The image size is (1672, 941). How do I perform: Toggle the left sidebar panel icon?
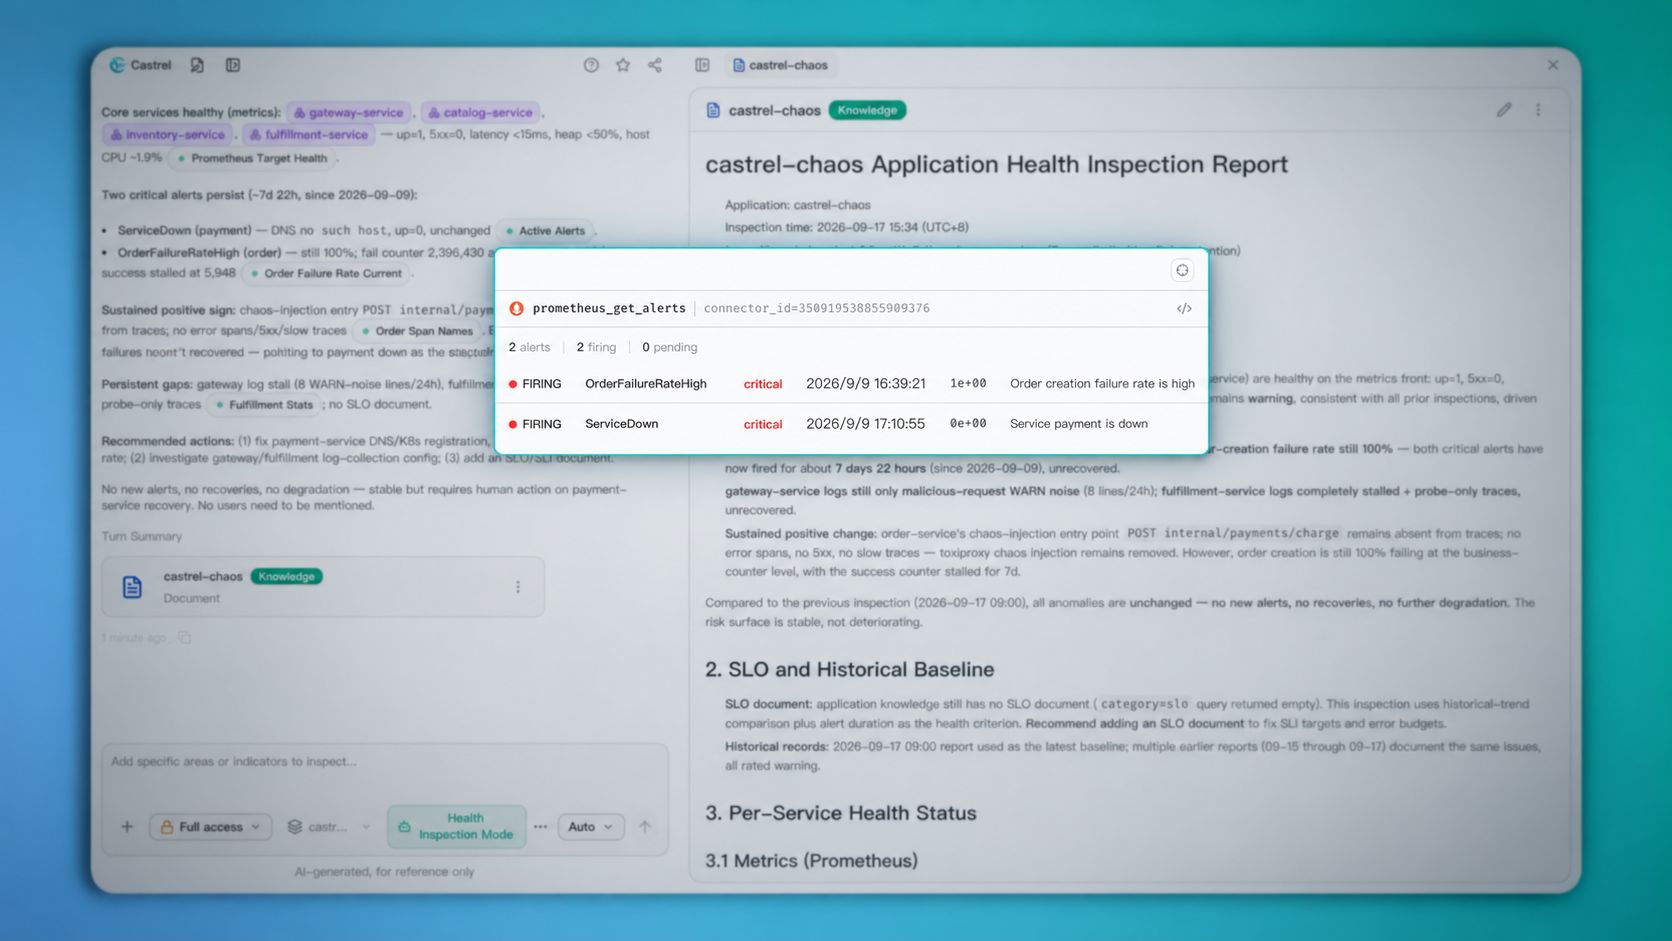tap(233, 65)
